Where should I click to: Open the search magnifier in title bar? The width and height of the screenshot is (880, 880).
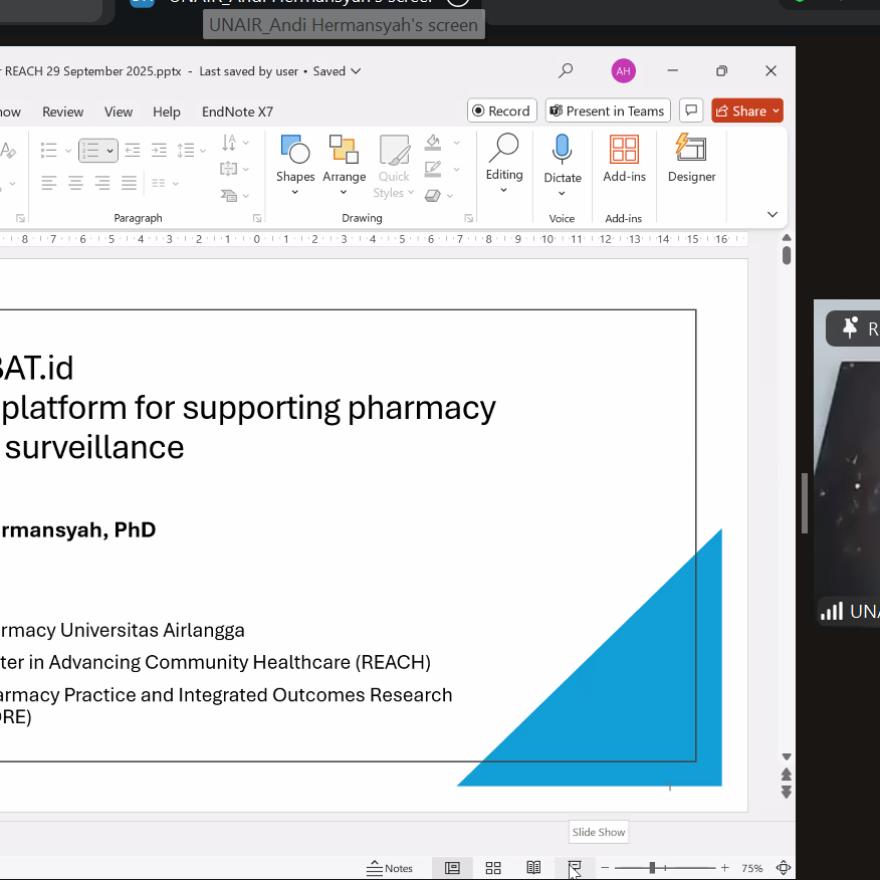pos(566,71)
